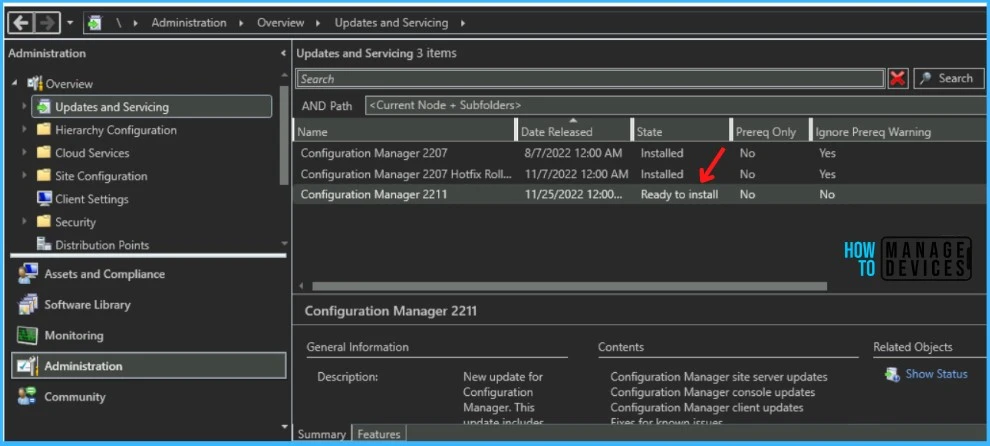Click the Assets and Compliance workspace icon
Viewport: 990px width, 446px height.
[x=27, y=274]
